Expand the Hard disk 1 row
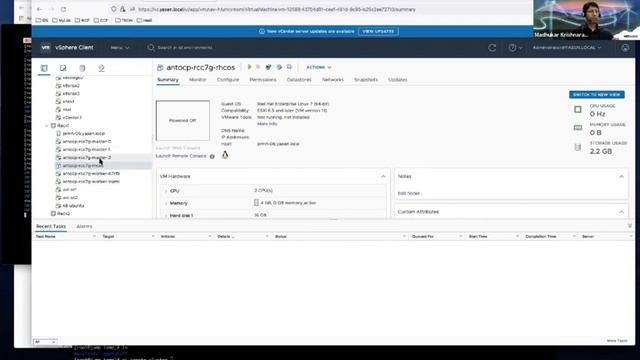 166,216
